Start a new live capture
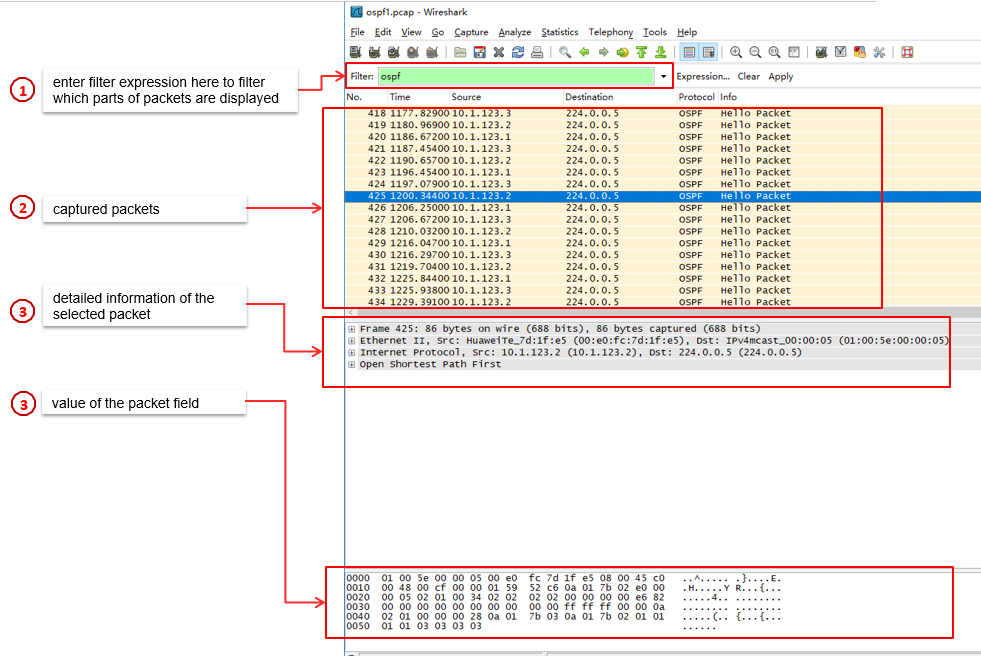The height and width of the screenshot is (656, 981). tap(394, 53)
